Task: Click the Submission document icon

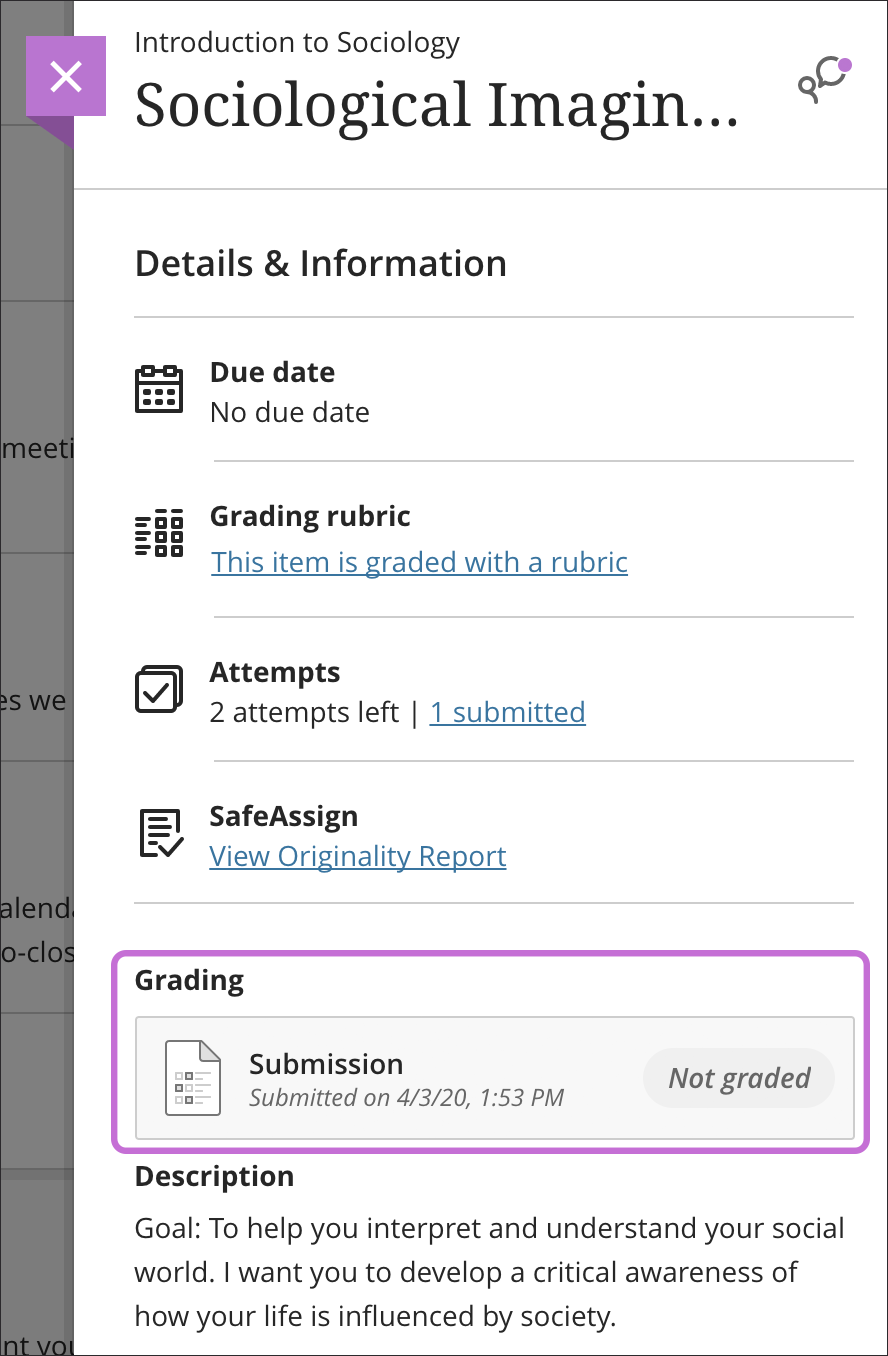Action: [x=192, y=1078]
